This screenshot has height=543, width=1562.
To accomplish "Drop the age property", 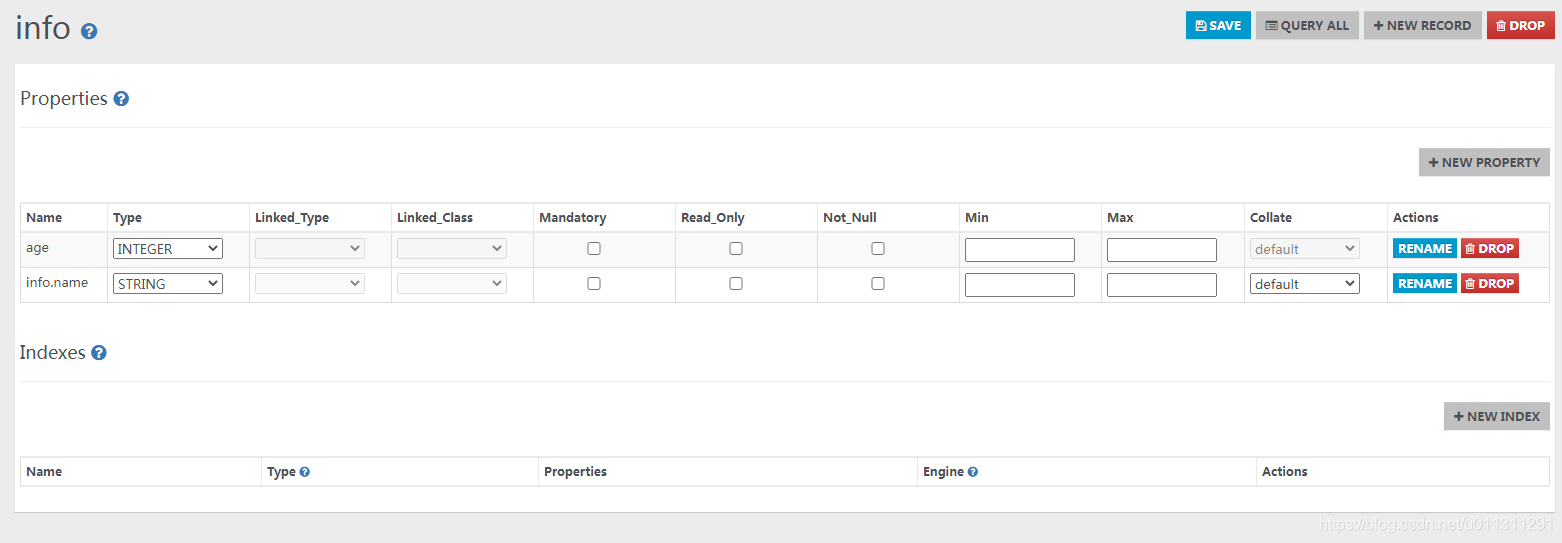I will pos(1489,249).
